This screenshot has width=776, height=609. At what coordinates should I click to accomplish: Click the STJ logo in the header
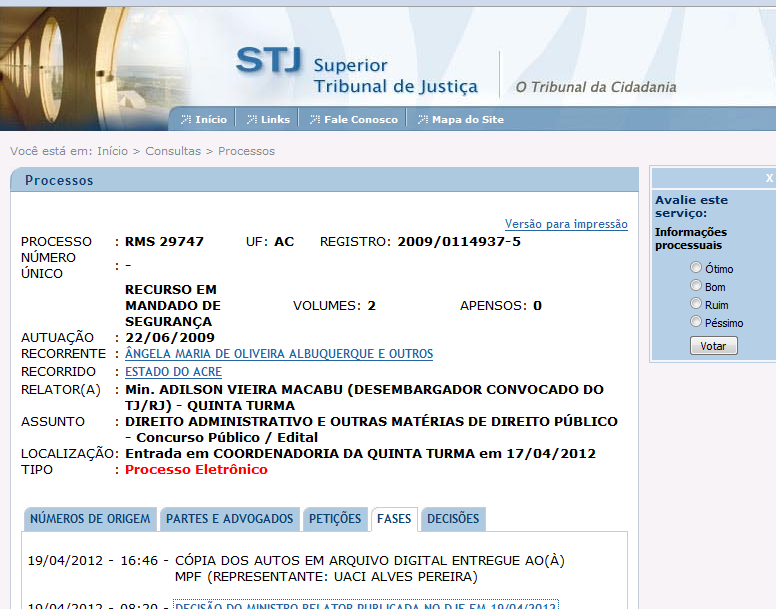(269, 60)
